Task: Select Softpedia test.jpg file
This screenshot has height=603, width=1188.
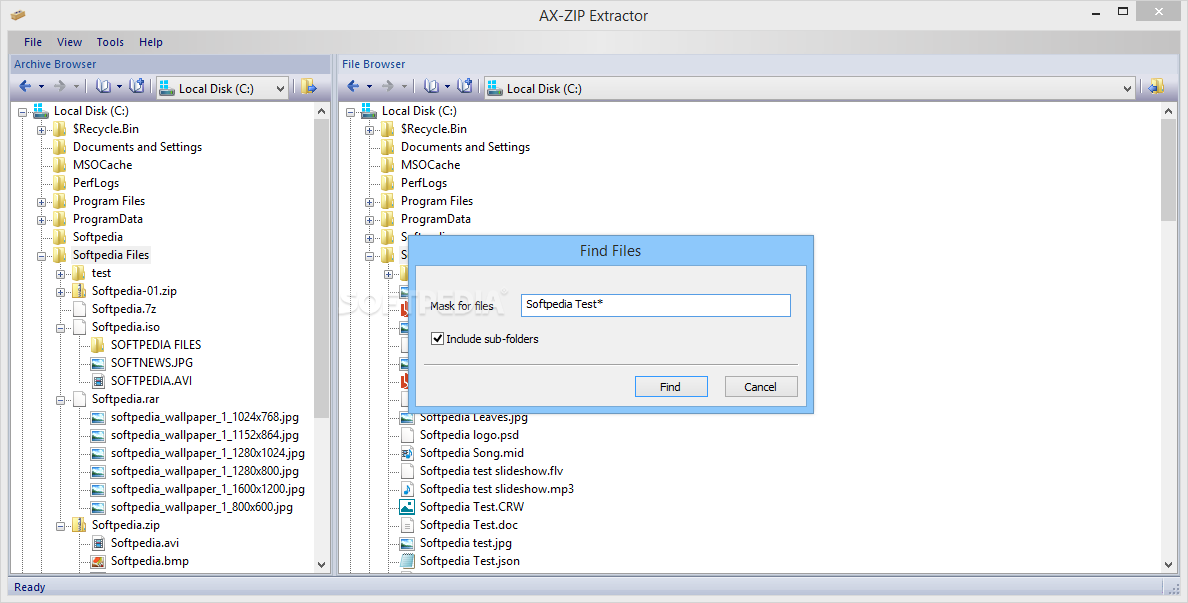Action: coord(465,543)
